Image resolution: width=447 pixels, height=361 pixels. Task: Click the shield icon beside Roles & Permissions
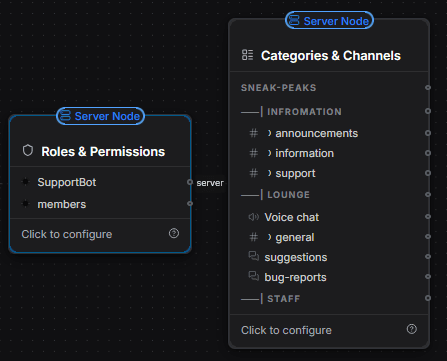[x=28, y=151]
